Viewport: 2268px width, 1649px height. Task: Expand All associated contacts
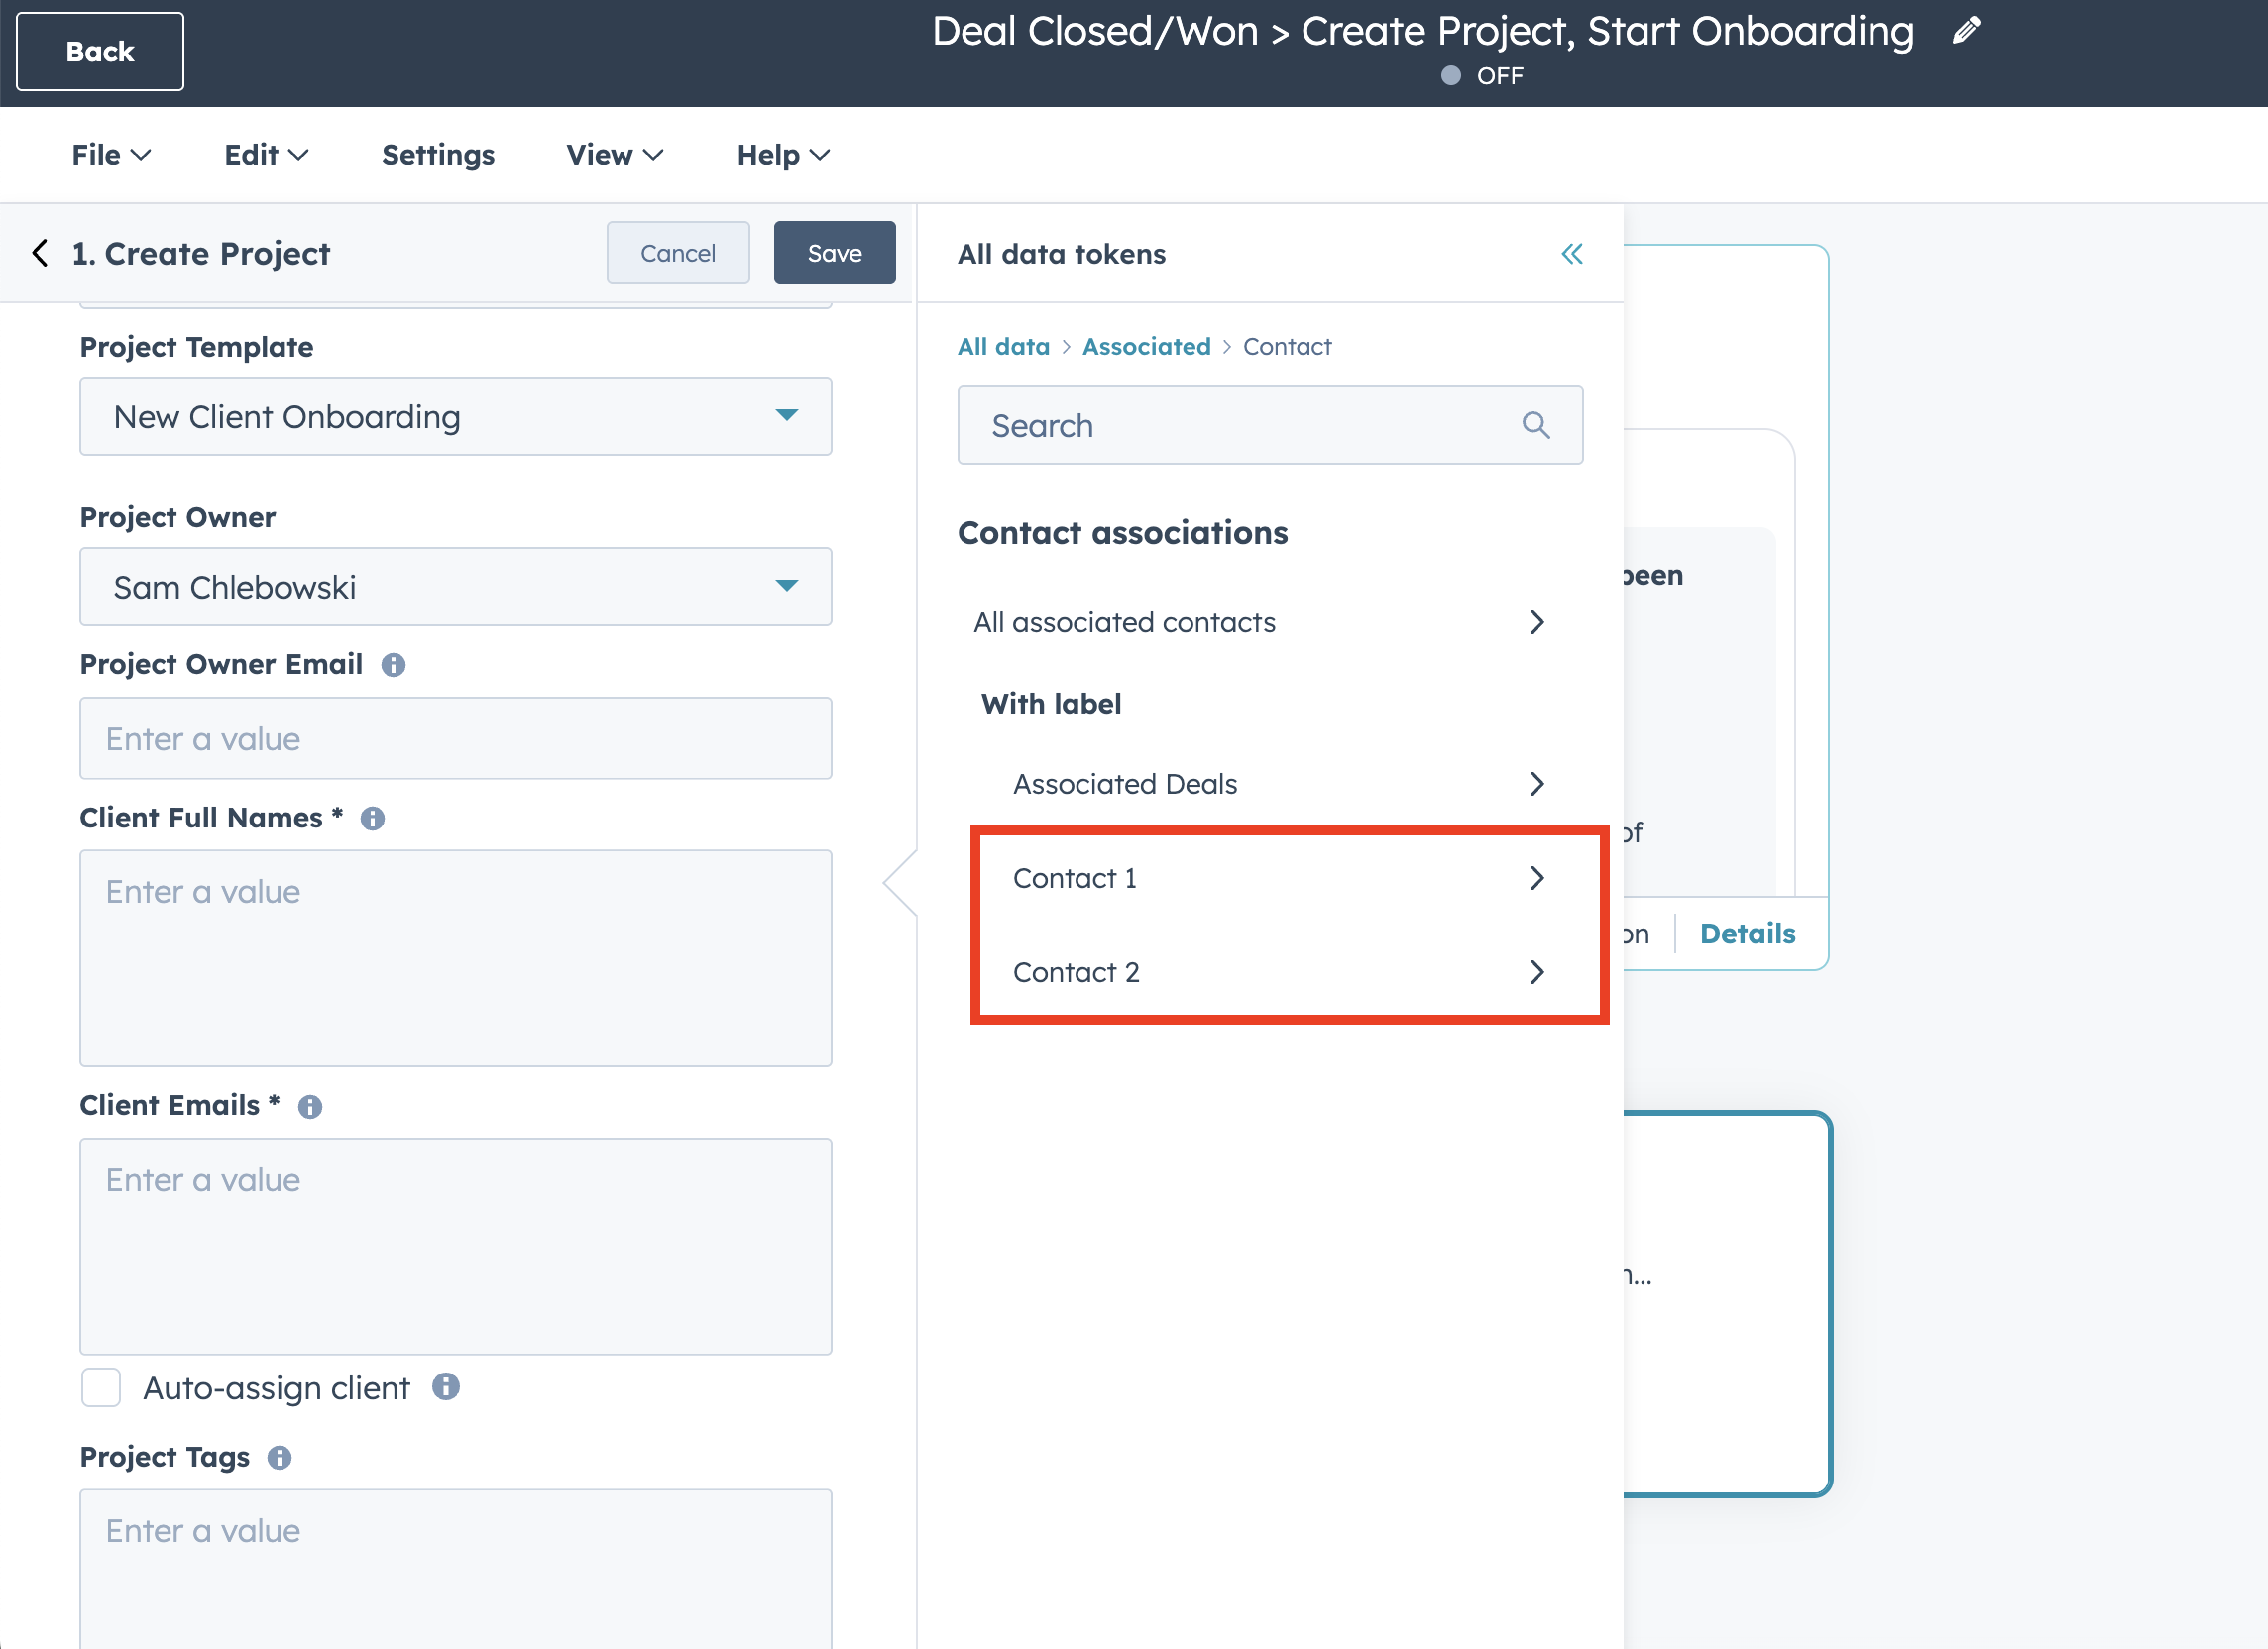(x=1260, y=623)
